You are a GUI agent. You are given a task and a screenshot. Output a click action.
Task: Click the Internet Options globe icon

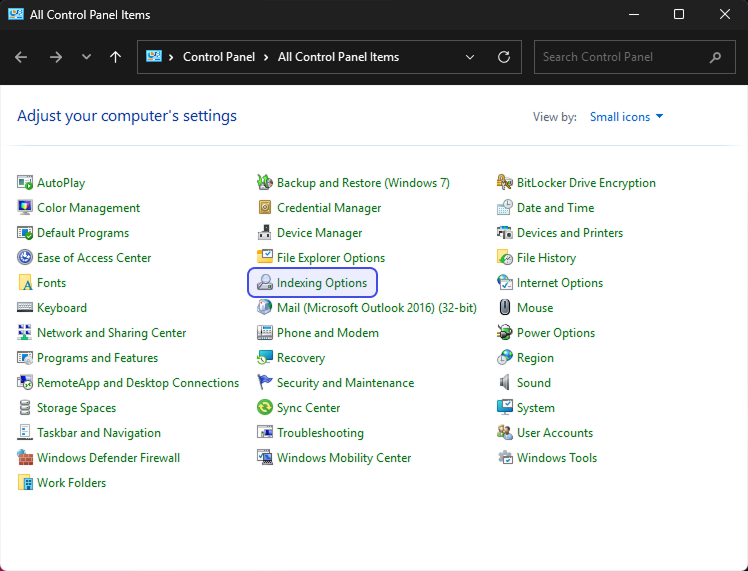(x=505, y=282)
